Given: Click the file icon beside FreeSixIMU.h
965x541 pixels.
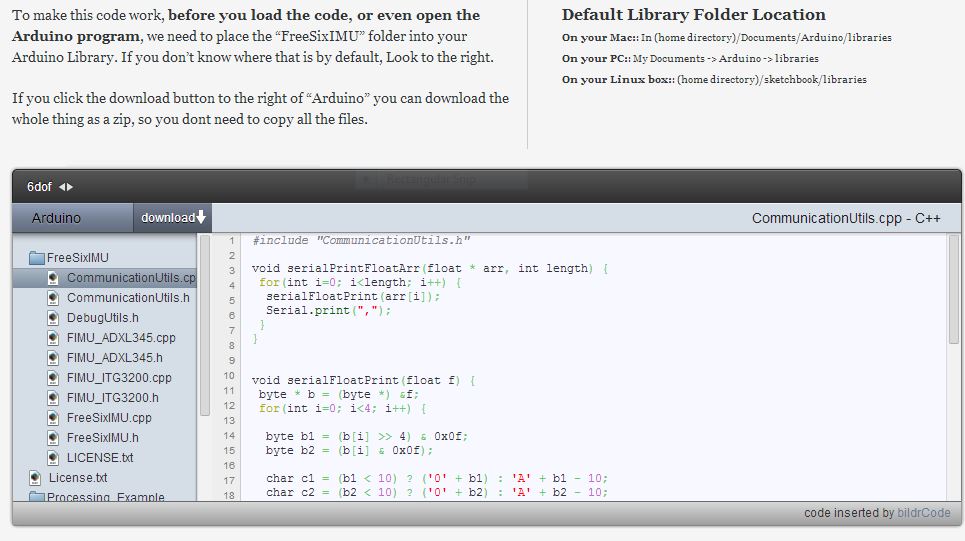Looking at the screenshot, I should pyautogui.click(x=54, y=438).
